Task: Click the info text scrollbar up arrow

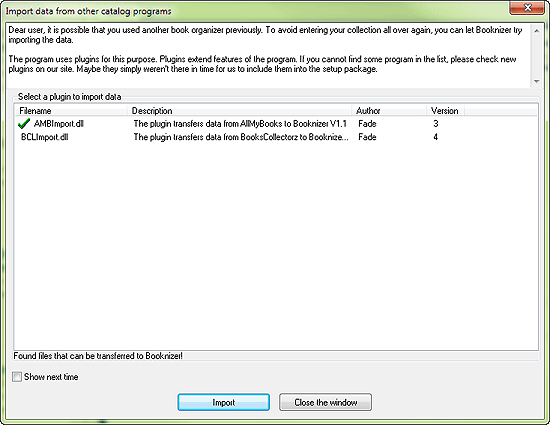Action: pos(536,31)
